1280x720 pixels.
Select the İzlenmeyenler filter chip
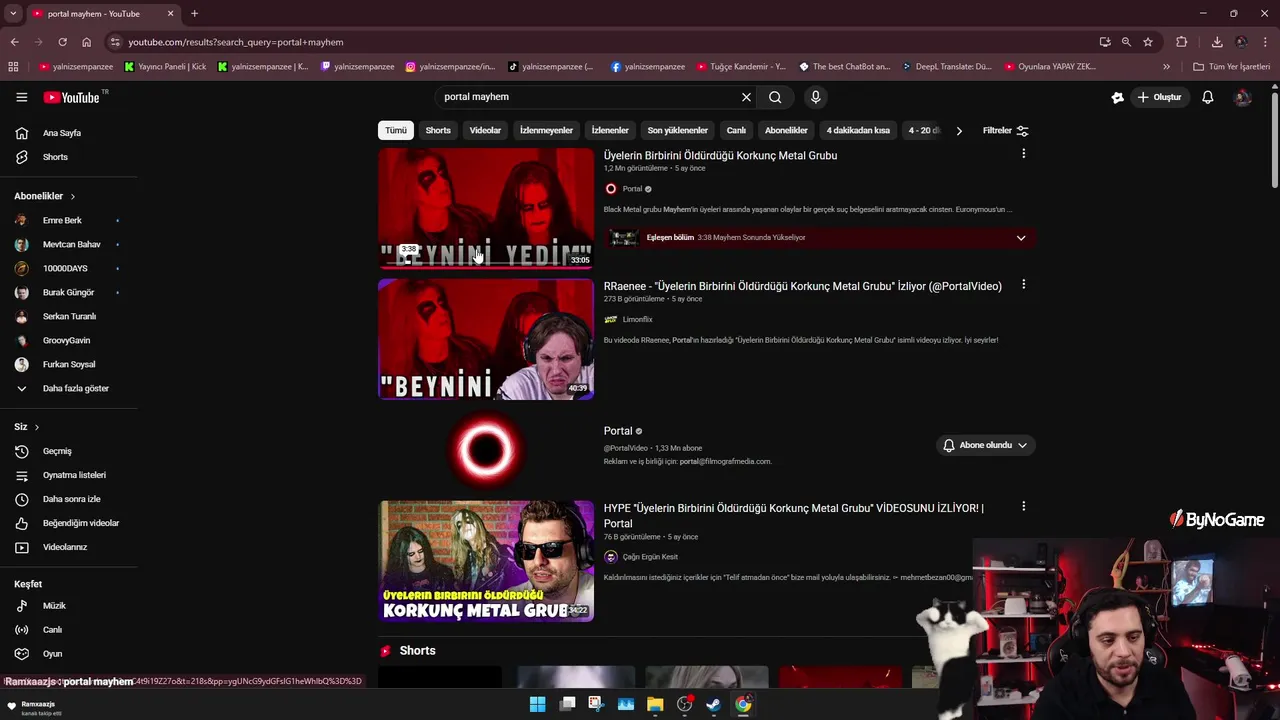[x=546, y=131]
